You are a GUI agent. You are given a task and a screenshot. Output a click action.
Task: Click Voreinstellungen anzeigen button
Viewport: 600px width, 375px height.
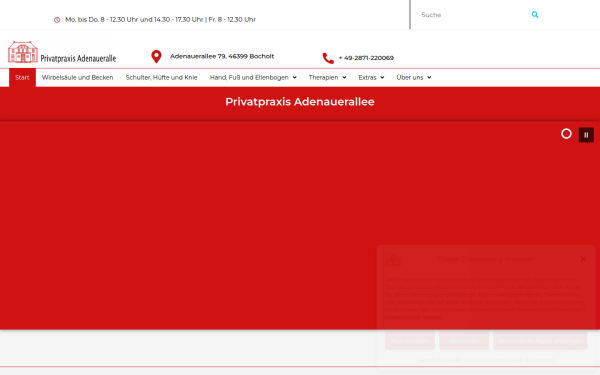540,341
